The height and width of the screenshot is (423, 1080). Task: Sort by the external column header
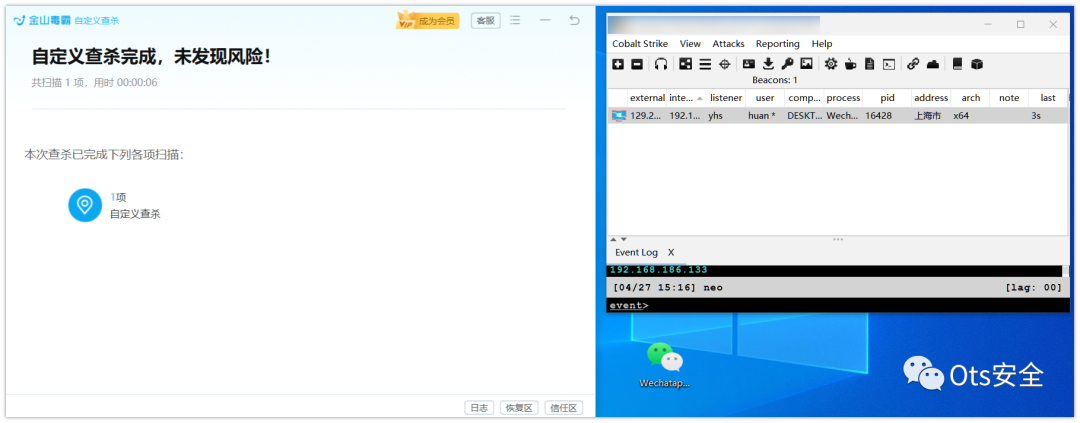(647, 98)
